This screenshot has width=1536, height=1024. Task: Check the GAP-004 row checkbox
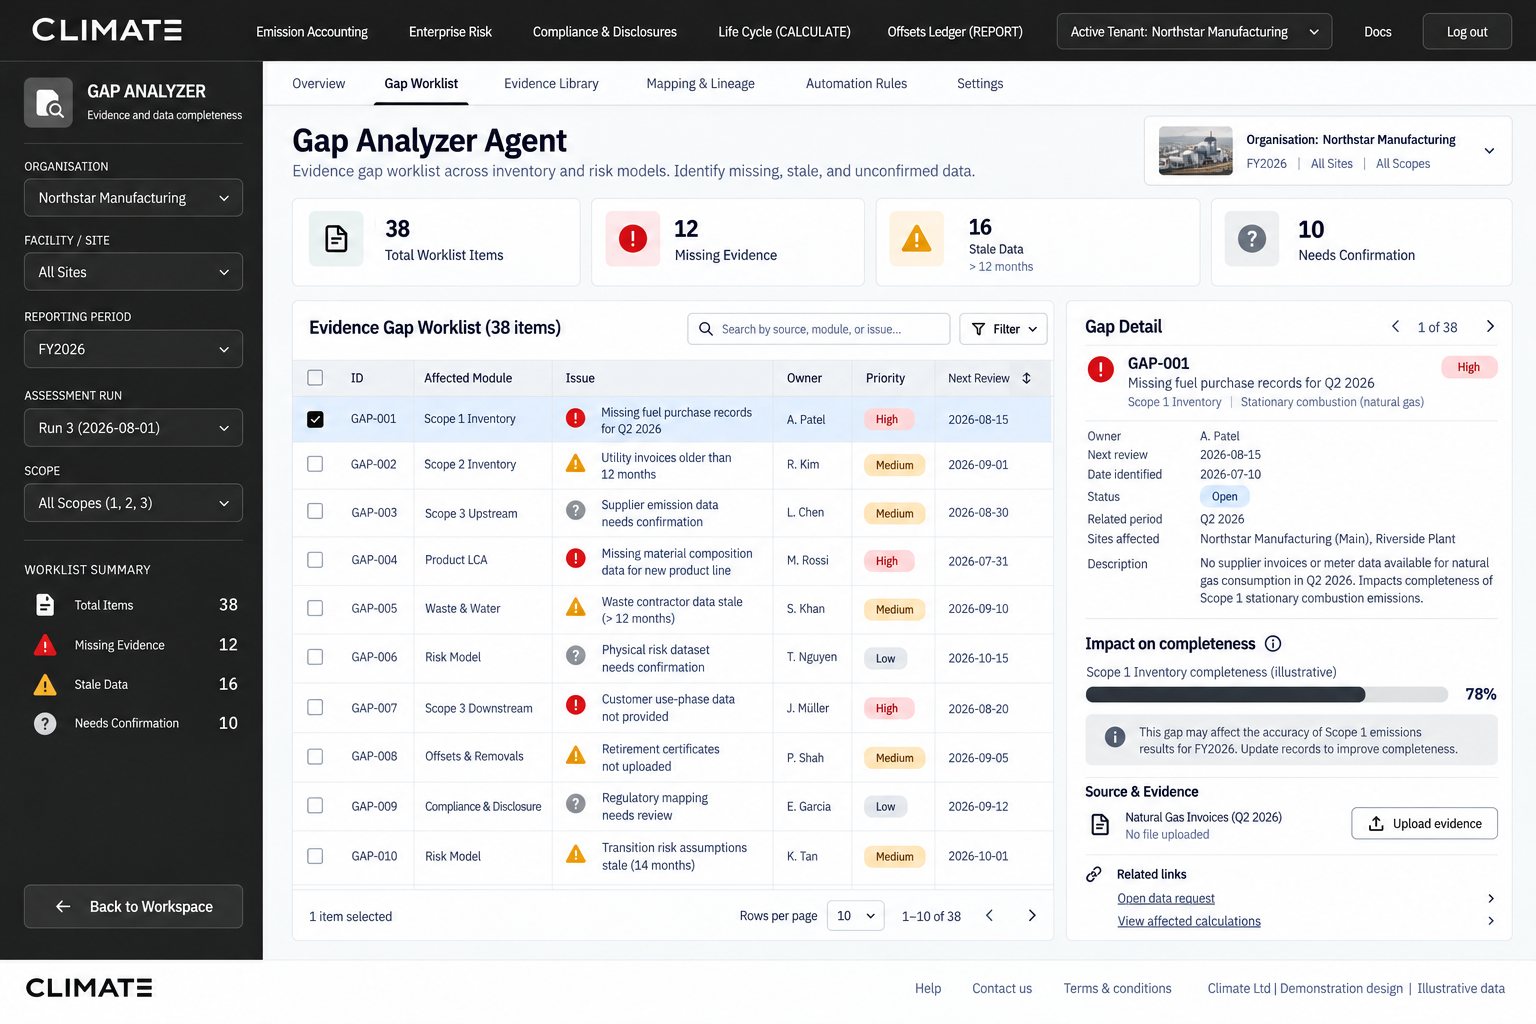(315, 560)
